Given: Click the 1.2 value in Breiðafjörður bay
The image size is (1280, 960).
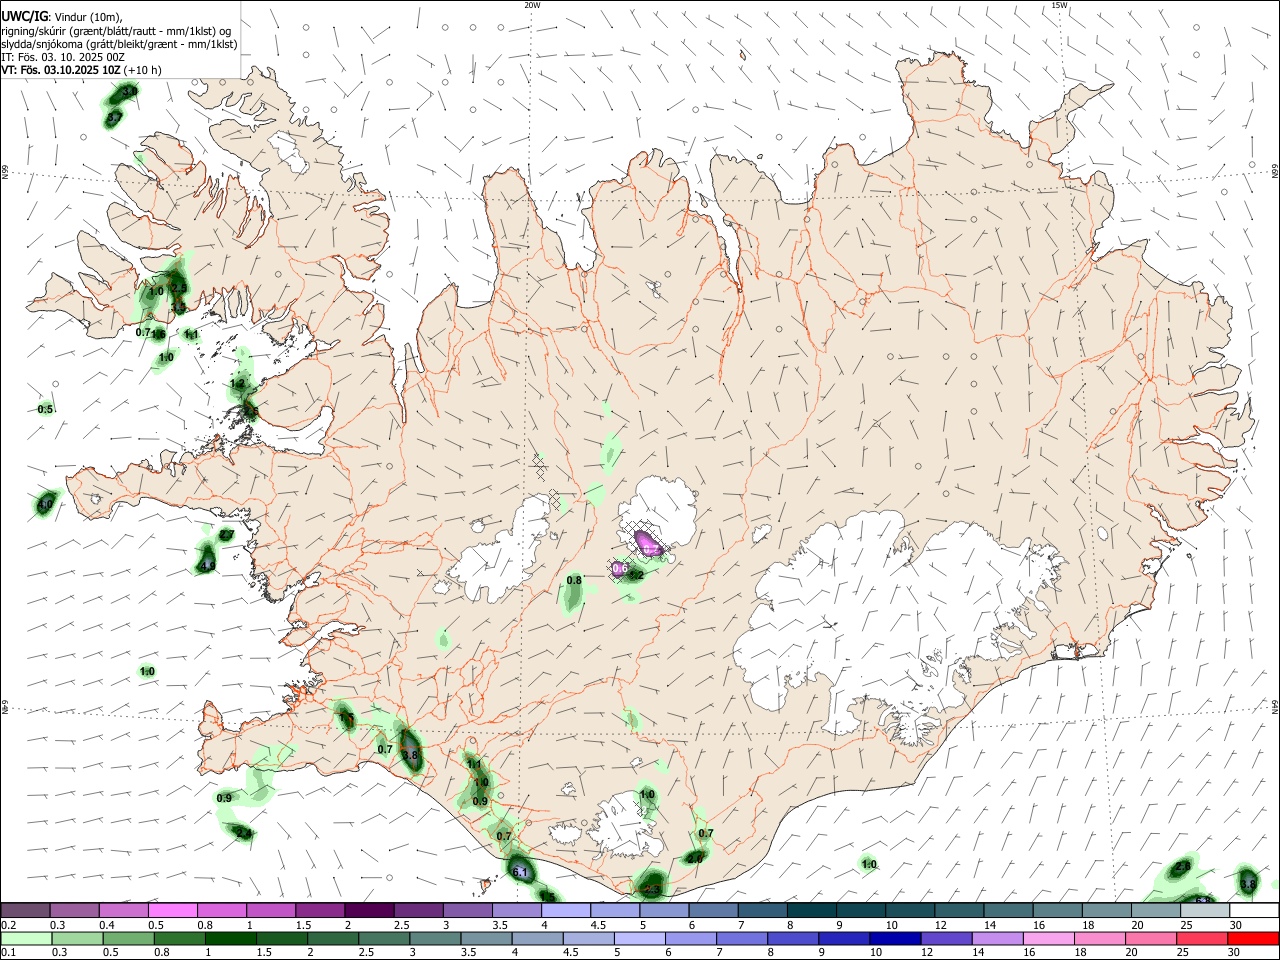Looking at the screenshot, I should pos(237,383).
